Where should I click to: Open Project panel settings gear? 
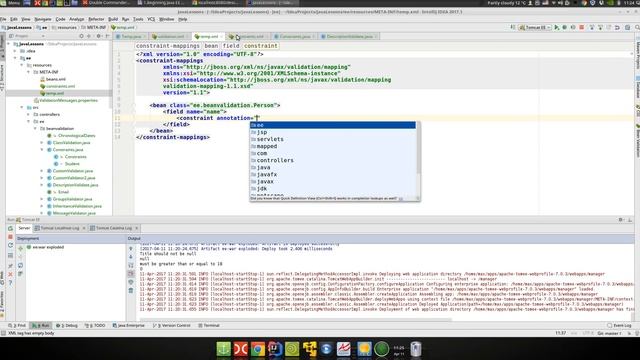pyautogui.click(x=98, y=36)
